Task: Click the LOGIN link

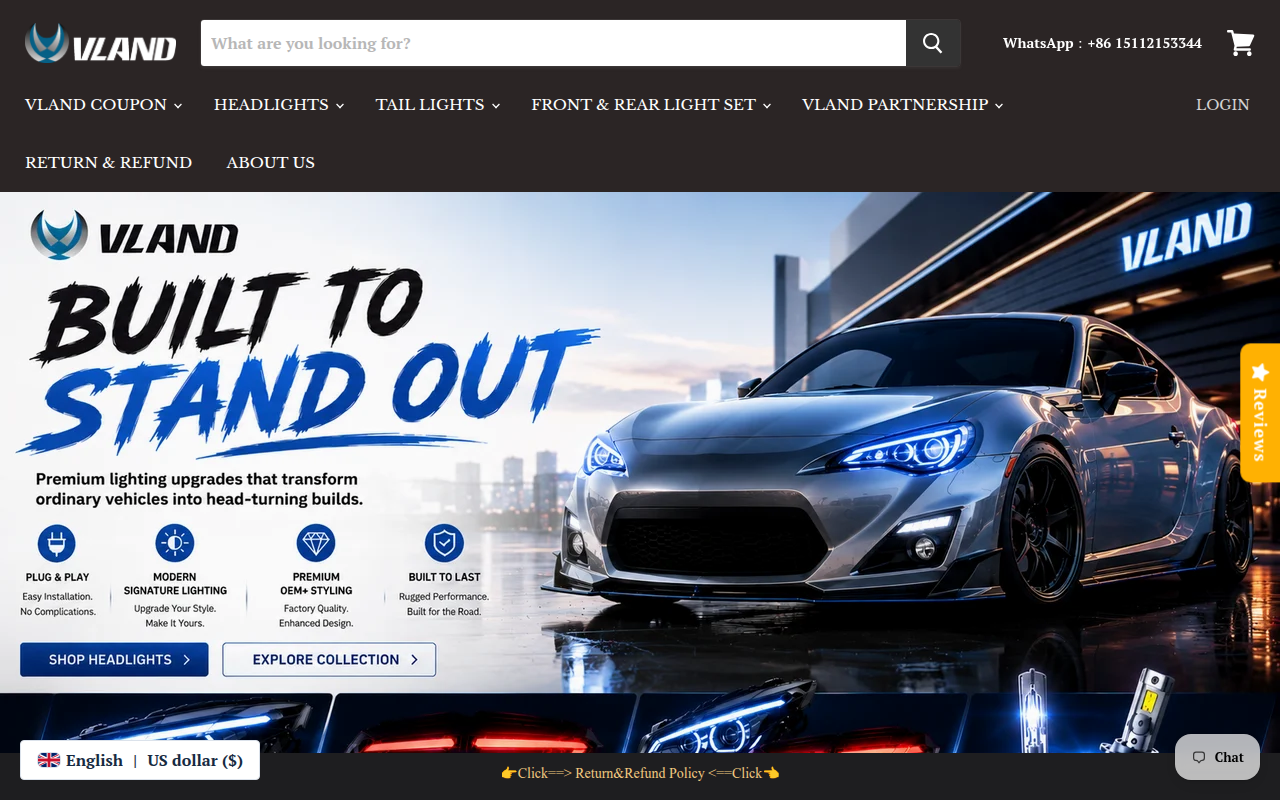Action: (1223, 105)
